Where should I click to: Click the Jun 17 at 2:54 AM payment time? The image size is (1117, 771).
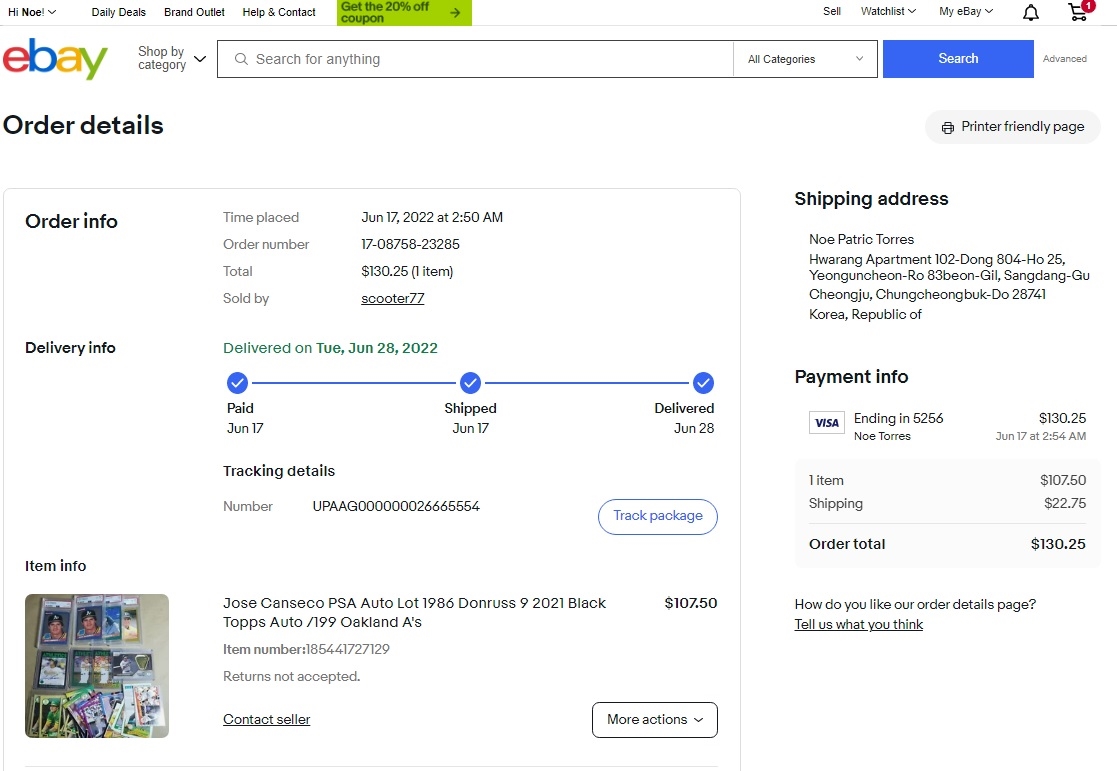point(1040,436)
